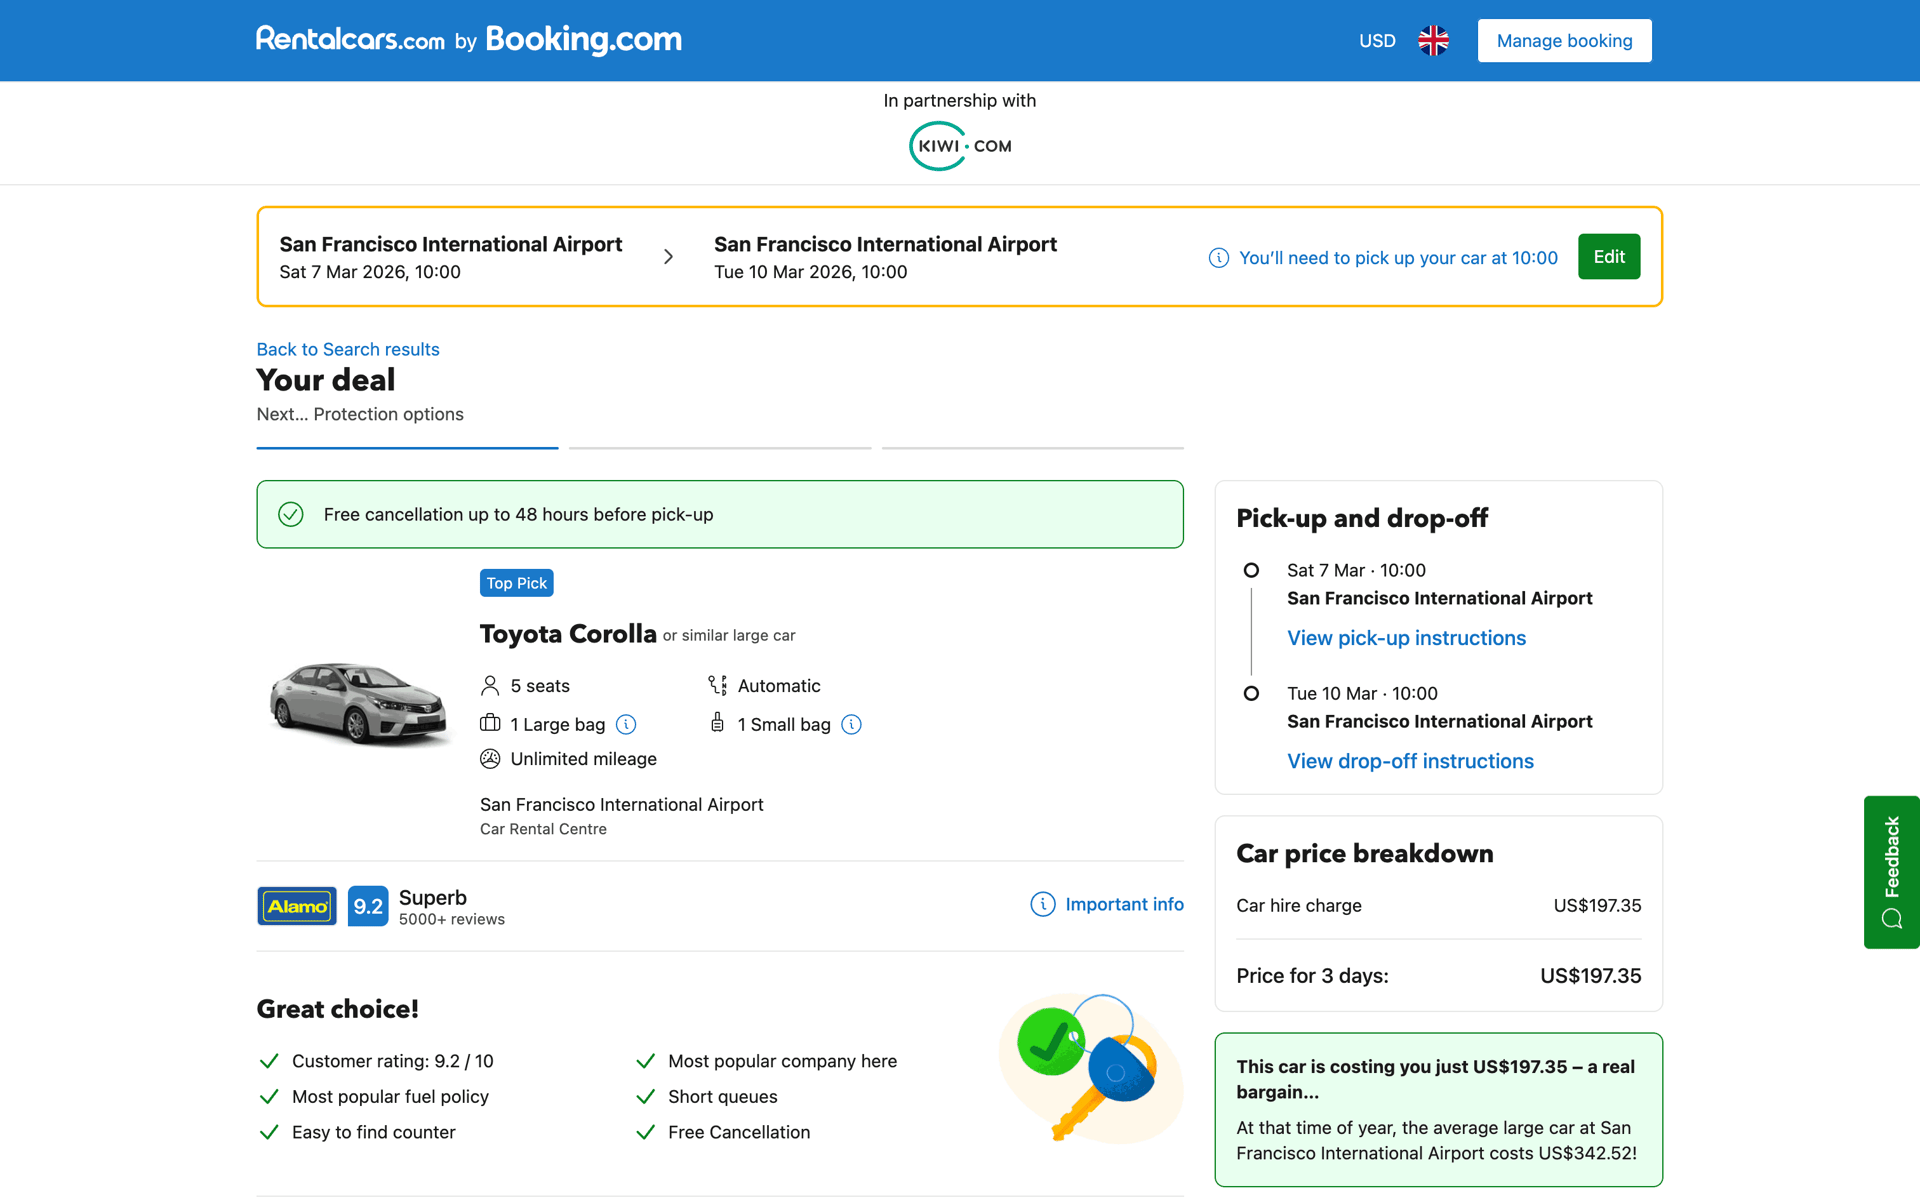Click the third grey progress step bar
This screenshot has width=1920, height=1200.
tap(1033, 448)
